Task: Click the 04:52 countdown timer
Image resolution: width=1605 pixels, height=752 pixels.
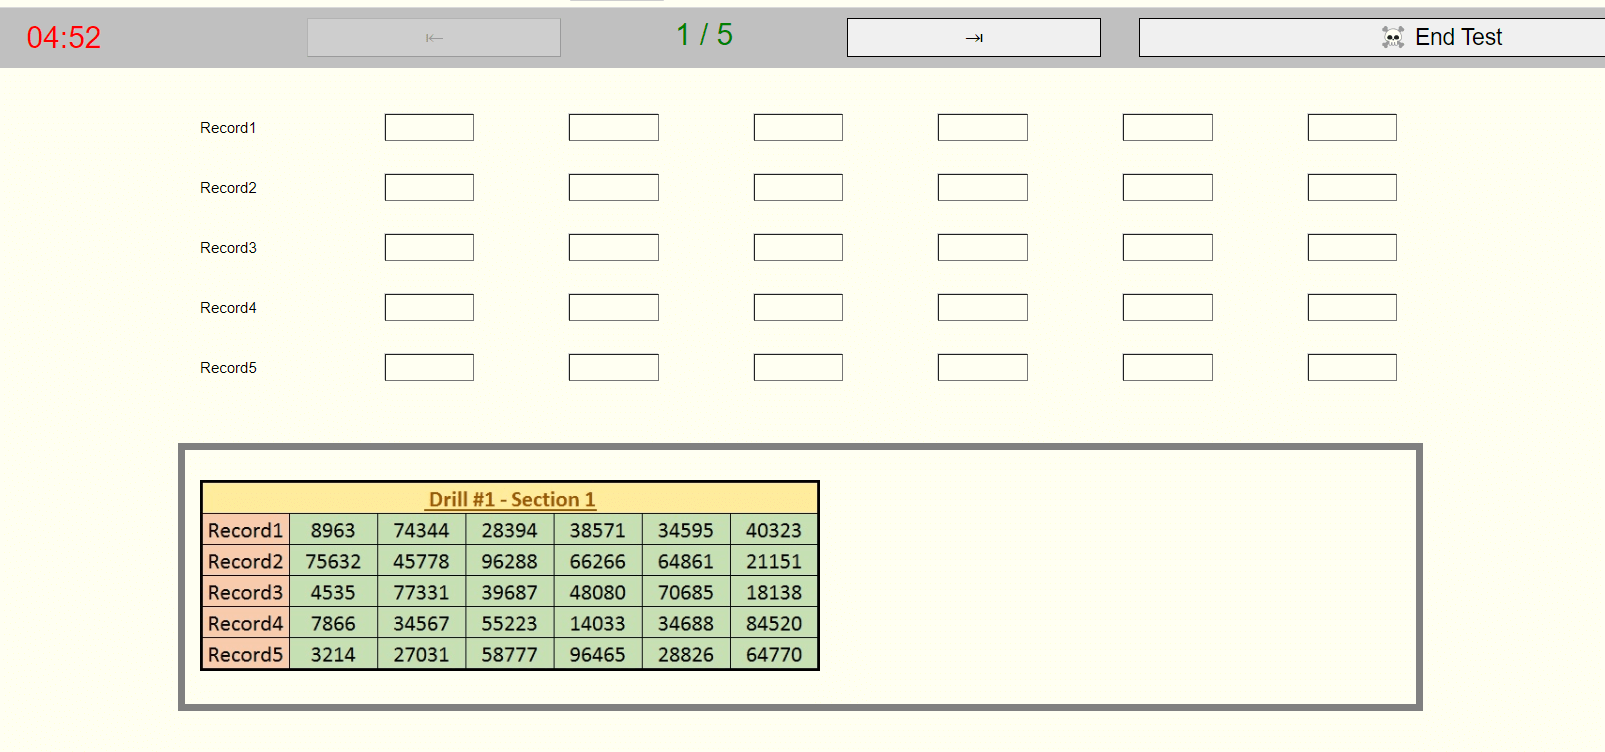Action: tap(64, 38)
